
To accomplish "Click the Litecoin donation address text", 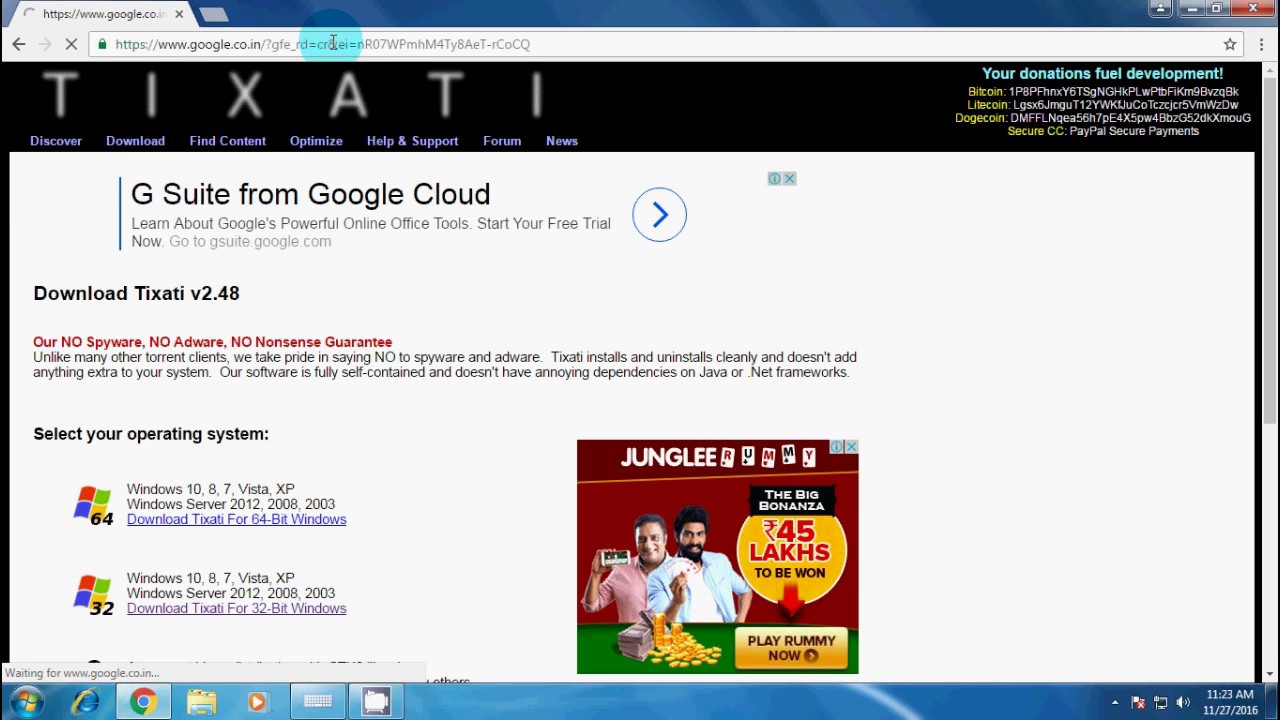I will 1125,105.
